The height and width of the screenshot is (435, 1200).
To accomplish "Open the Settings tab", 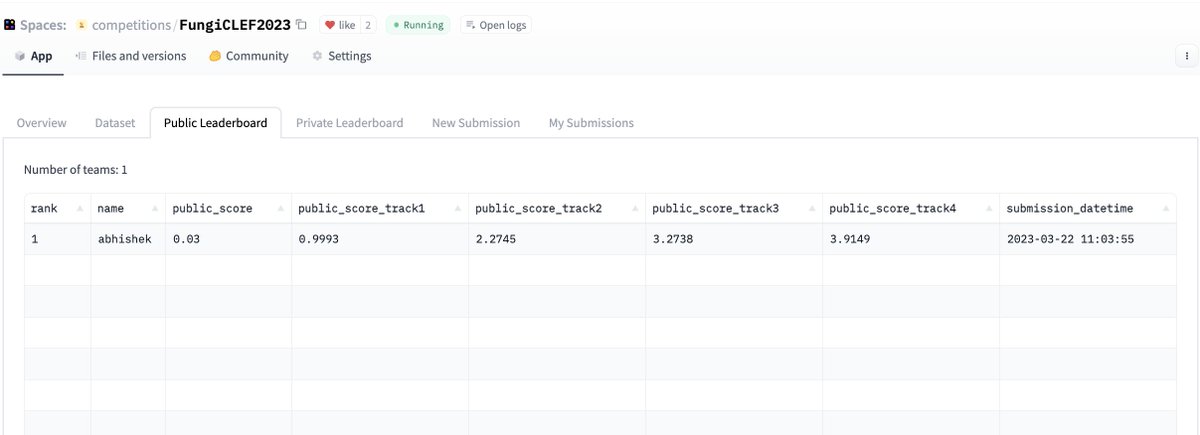I will 341,57.
